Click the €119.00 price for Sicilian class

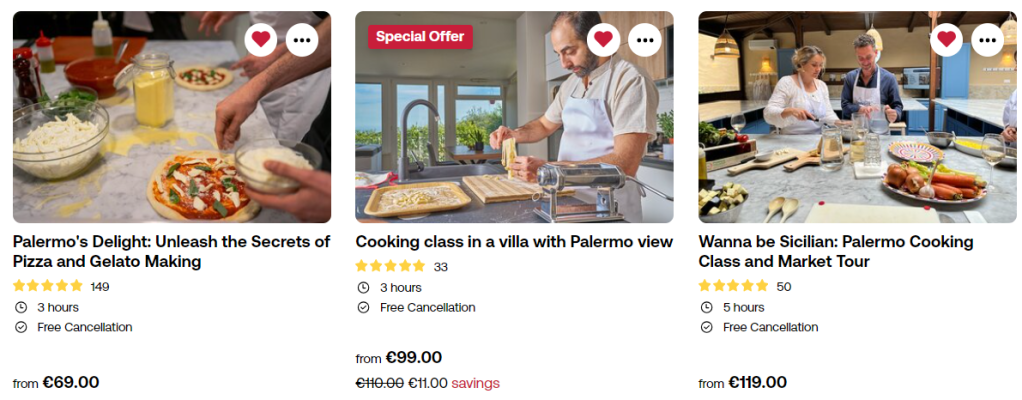(757, 382)
